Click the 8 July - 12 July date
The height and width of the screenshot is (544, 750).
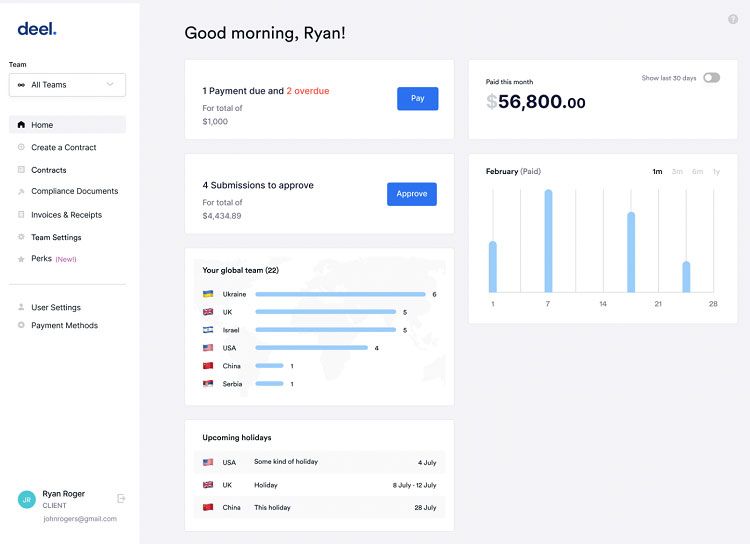pyautogui.click(x=414, y=485)
